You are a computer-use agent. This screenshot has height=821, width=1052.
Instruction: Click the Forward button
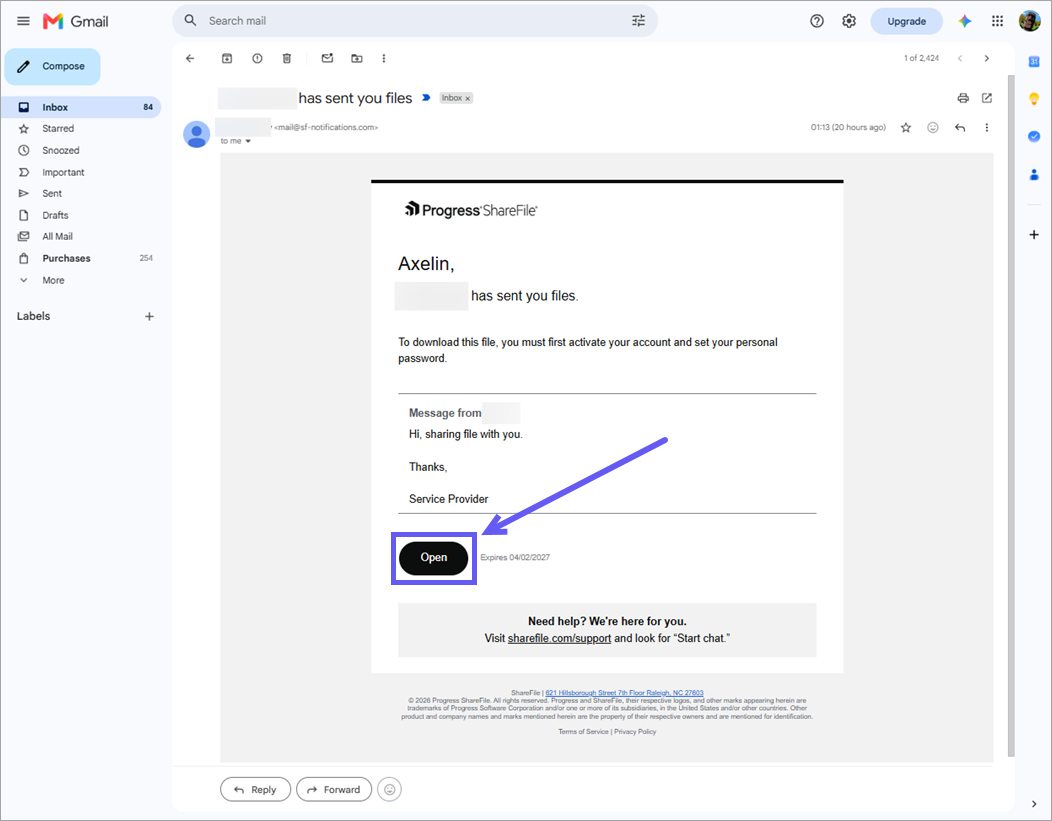[x=333, y=789]
